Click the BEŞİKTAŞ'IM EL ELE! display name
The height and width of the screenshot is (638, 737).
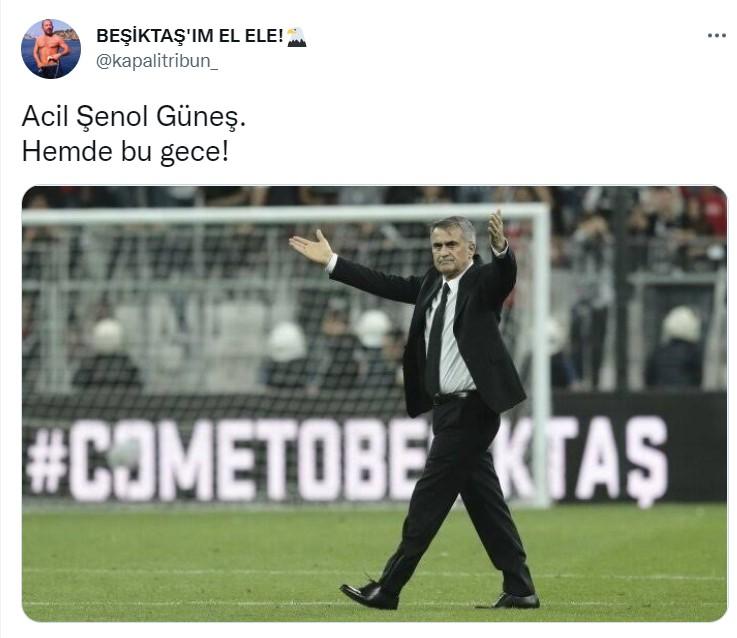point(190,36)
